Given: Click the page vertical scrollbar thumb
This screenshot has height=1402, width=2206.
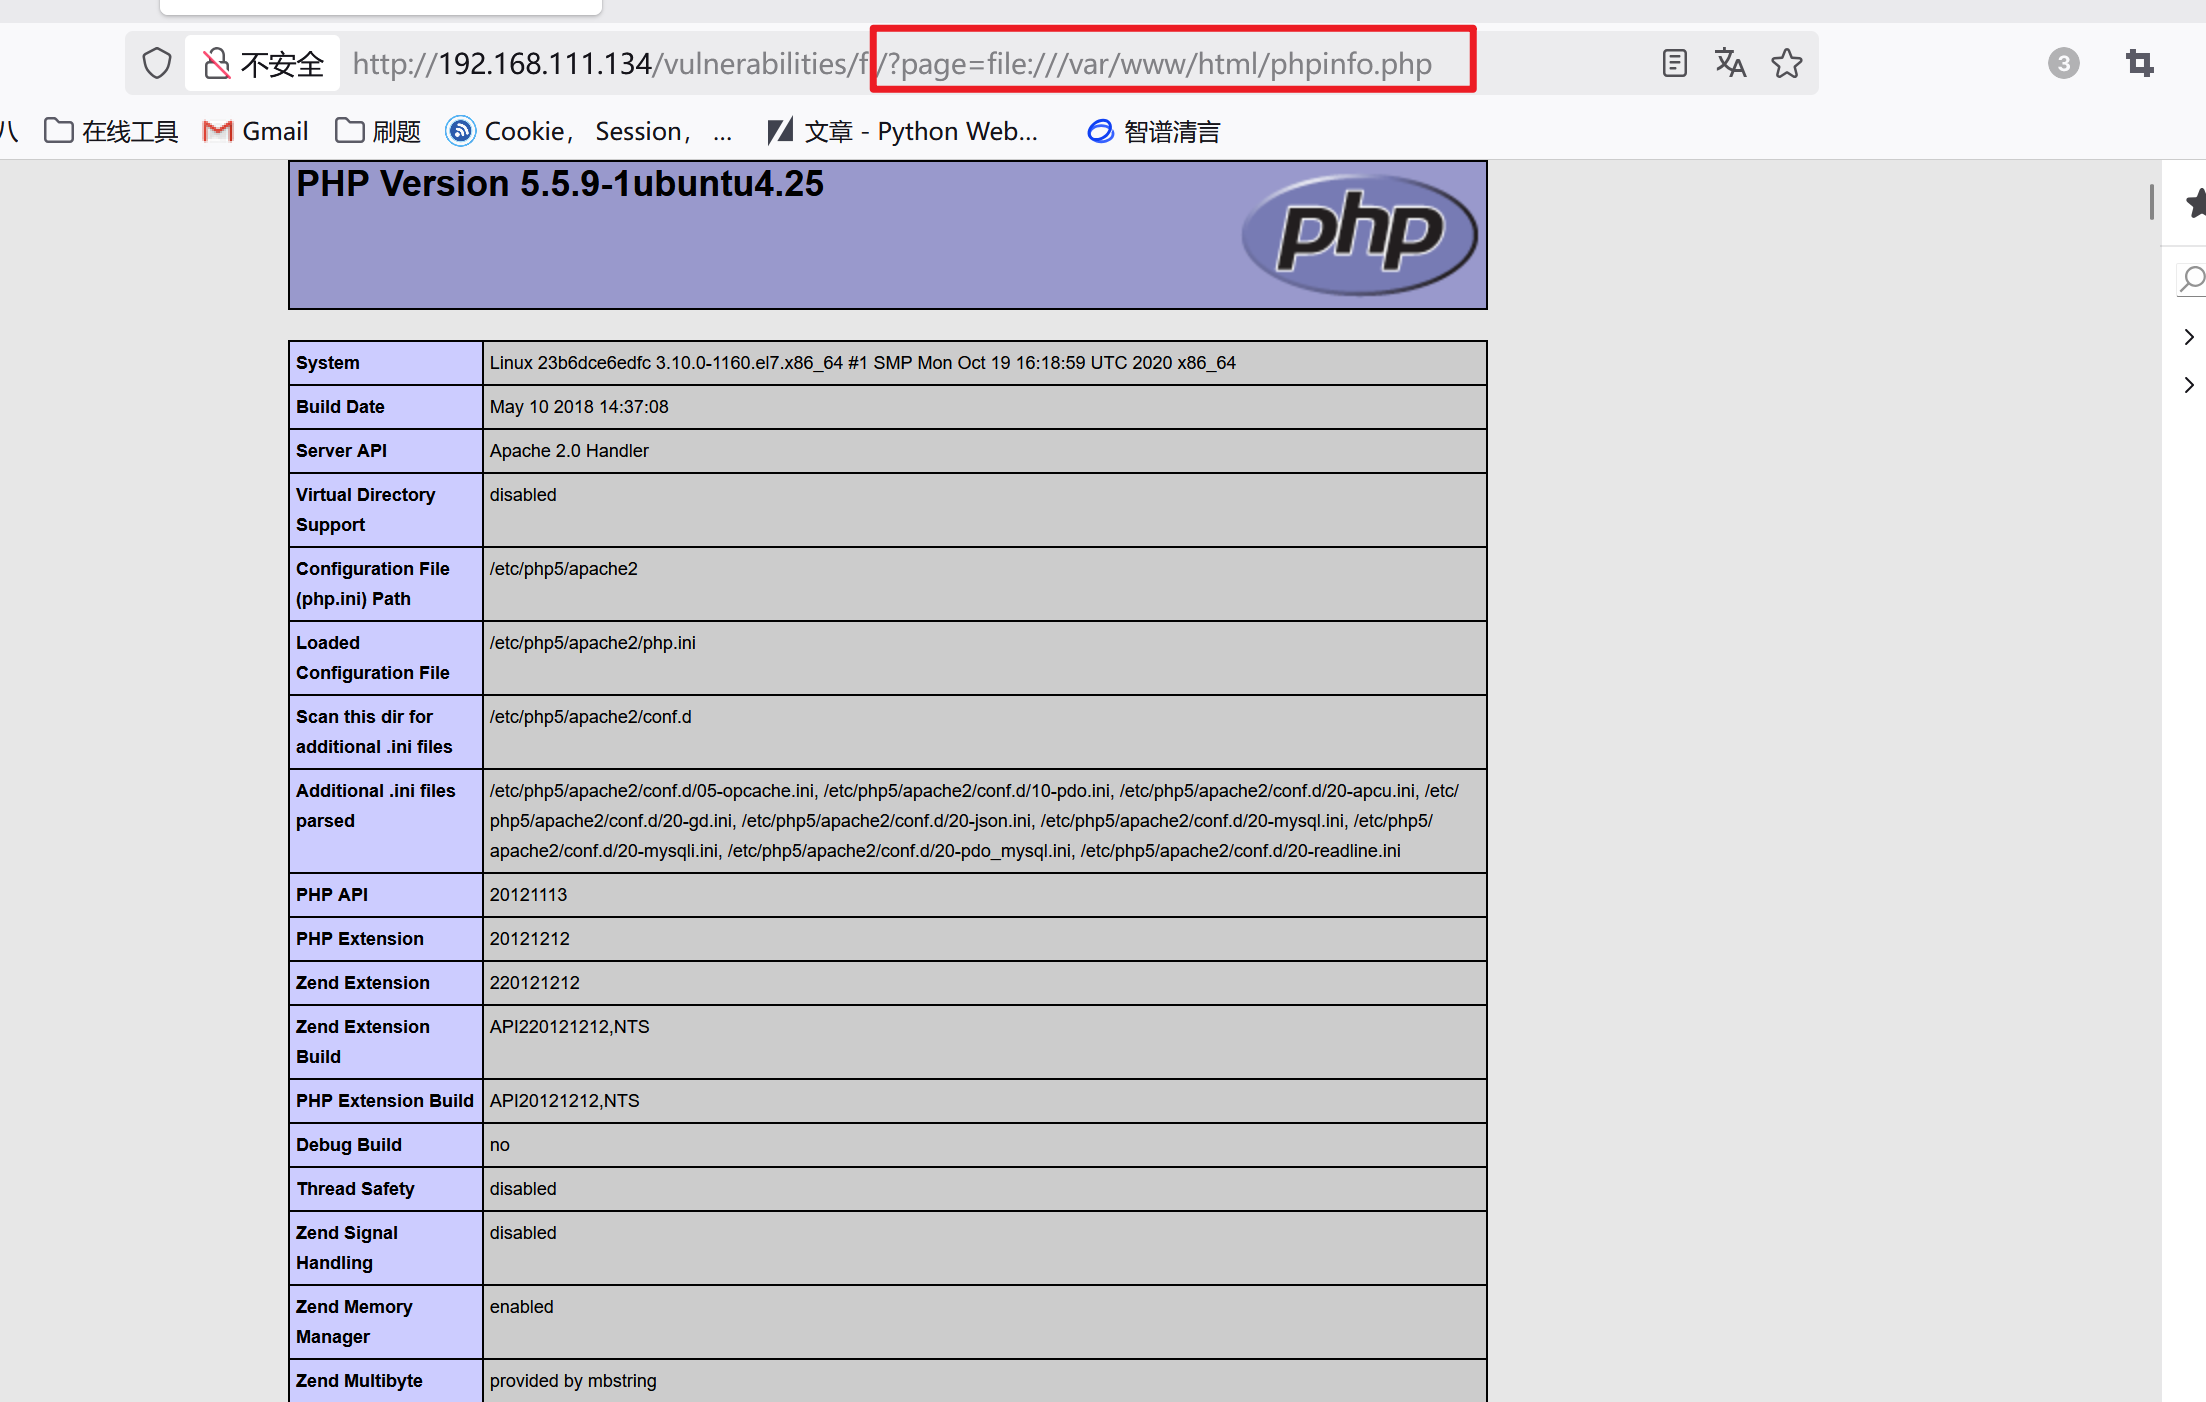Looking at the screenshot, I should coord(2151,202).
